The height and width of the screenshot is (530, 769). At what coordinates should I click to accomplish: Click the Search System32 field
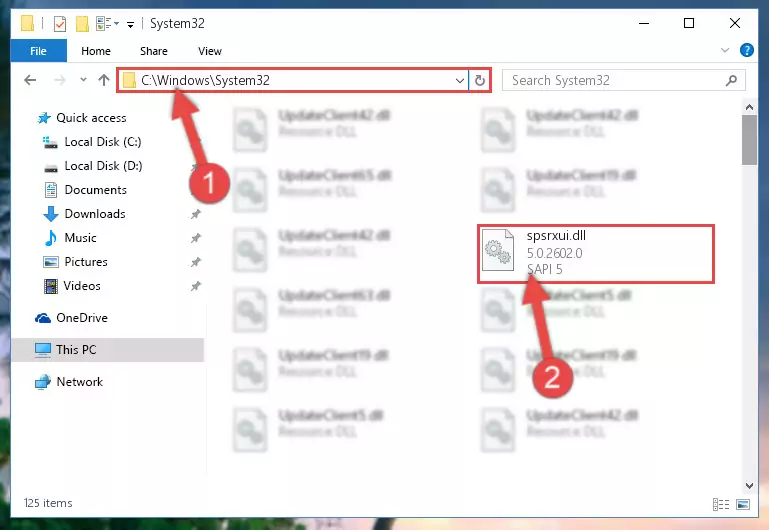[x=624, y=80]
